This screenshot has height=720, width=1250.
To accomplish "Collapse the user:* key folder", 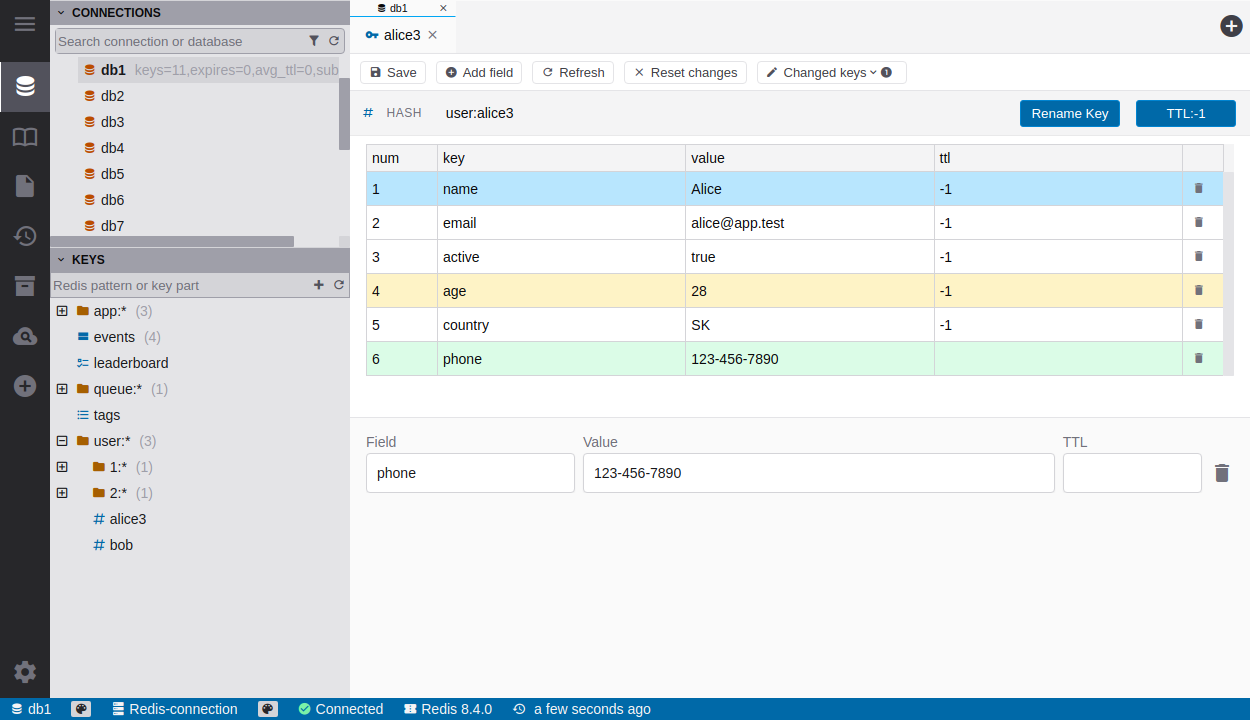I will (62, 441).
